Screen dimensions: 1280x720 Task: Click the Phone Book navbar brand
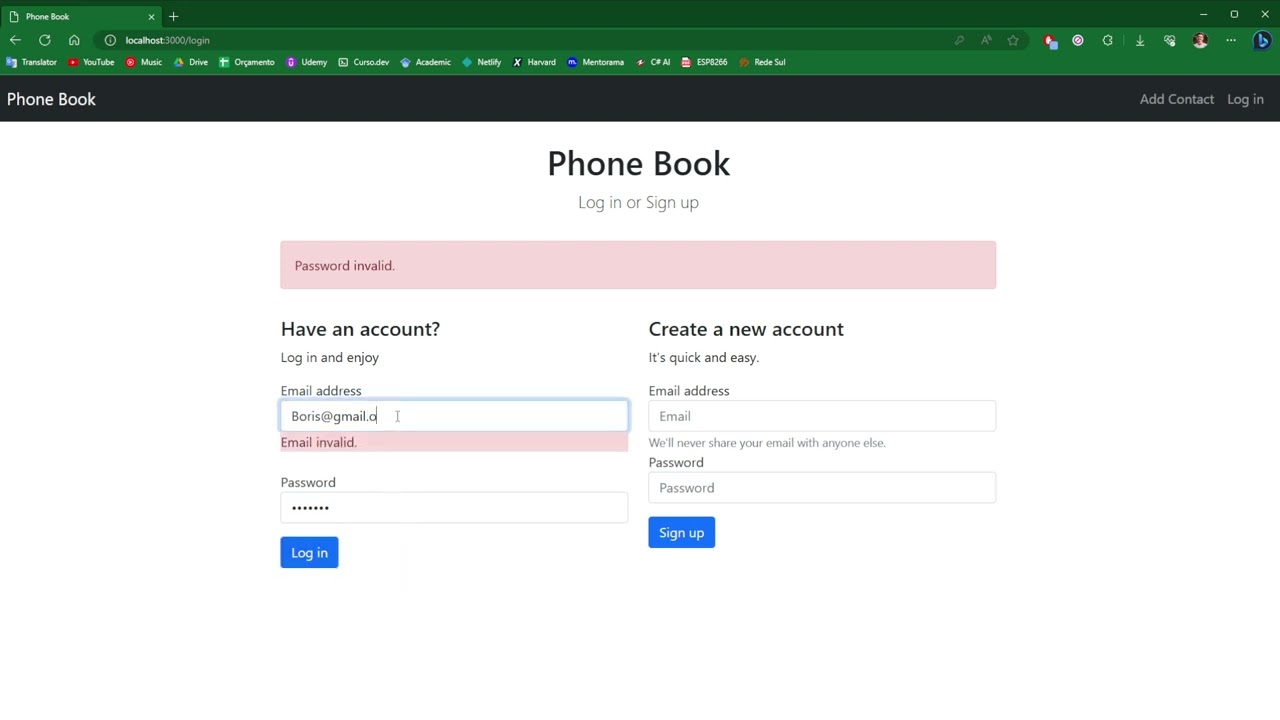click(51, 99)
